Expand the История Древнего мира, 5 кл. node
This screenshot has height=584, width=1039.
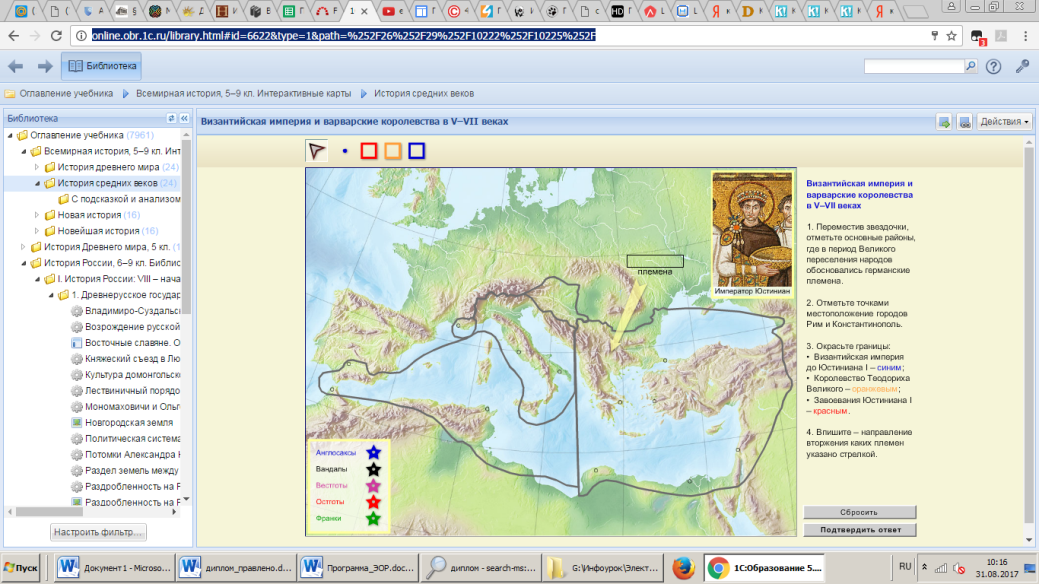point(24,247)
